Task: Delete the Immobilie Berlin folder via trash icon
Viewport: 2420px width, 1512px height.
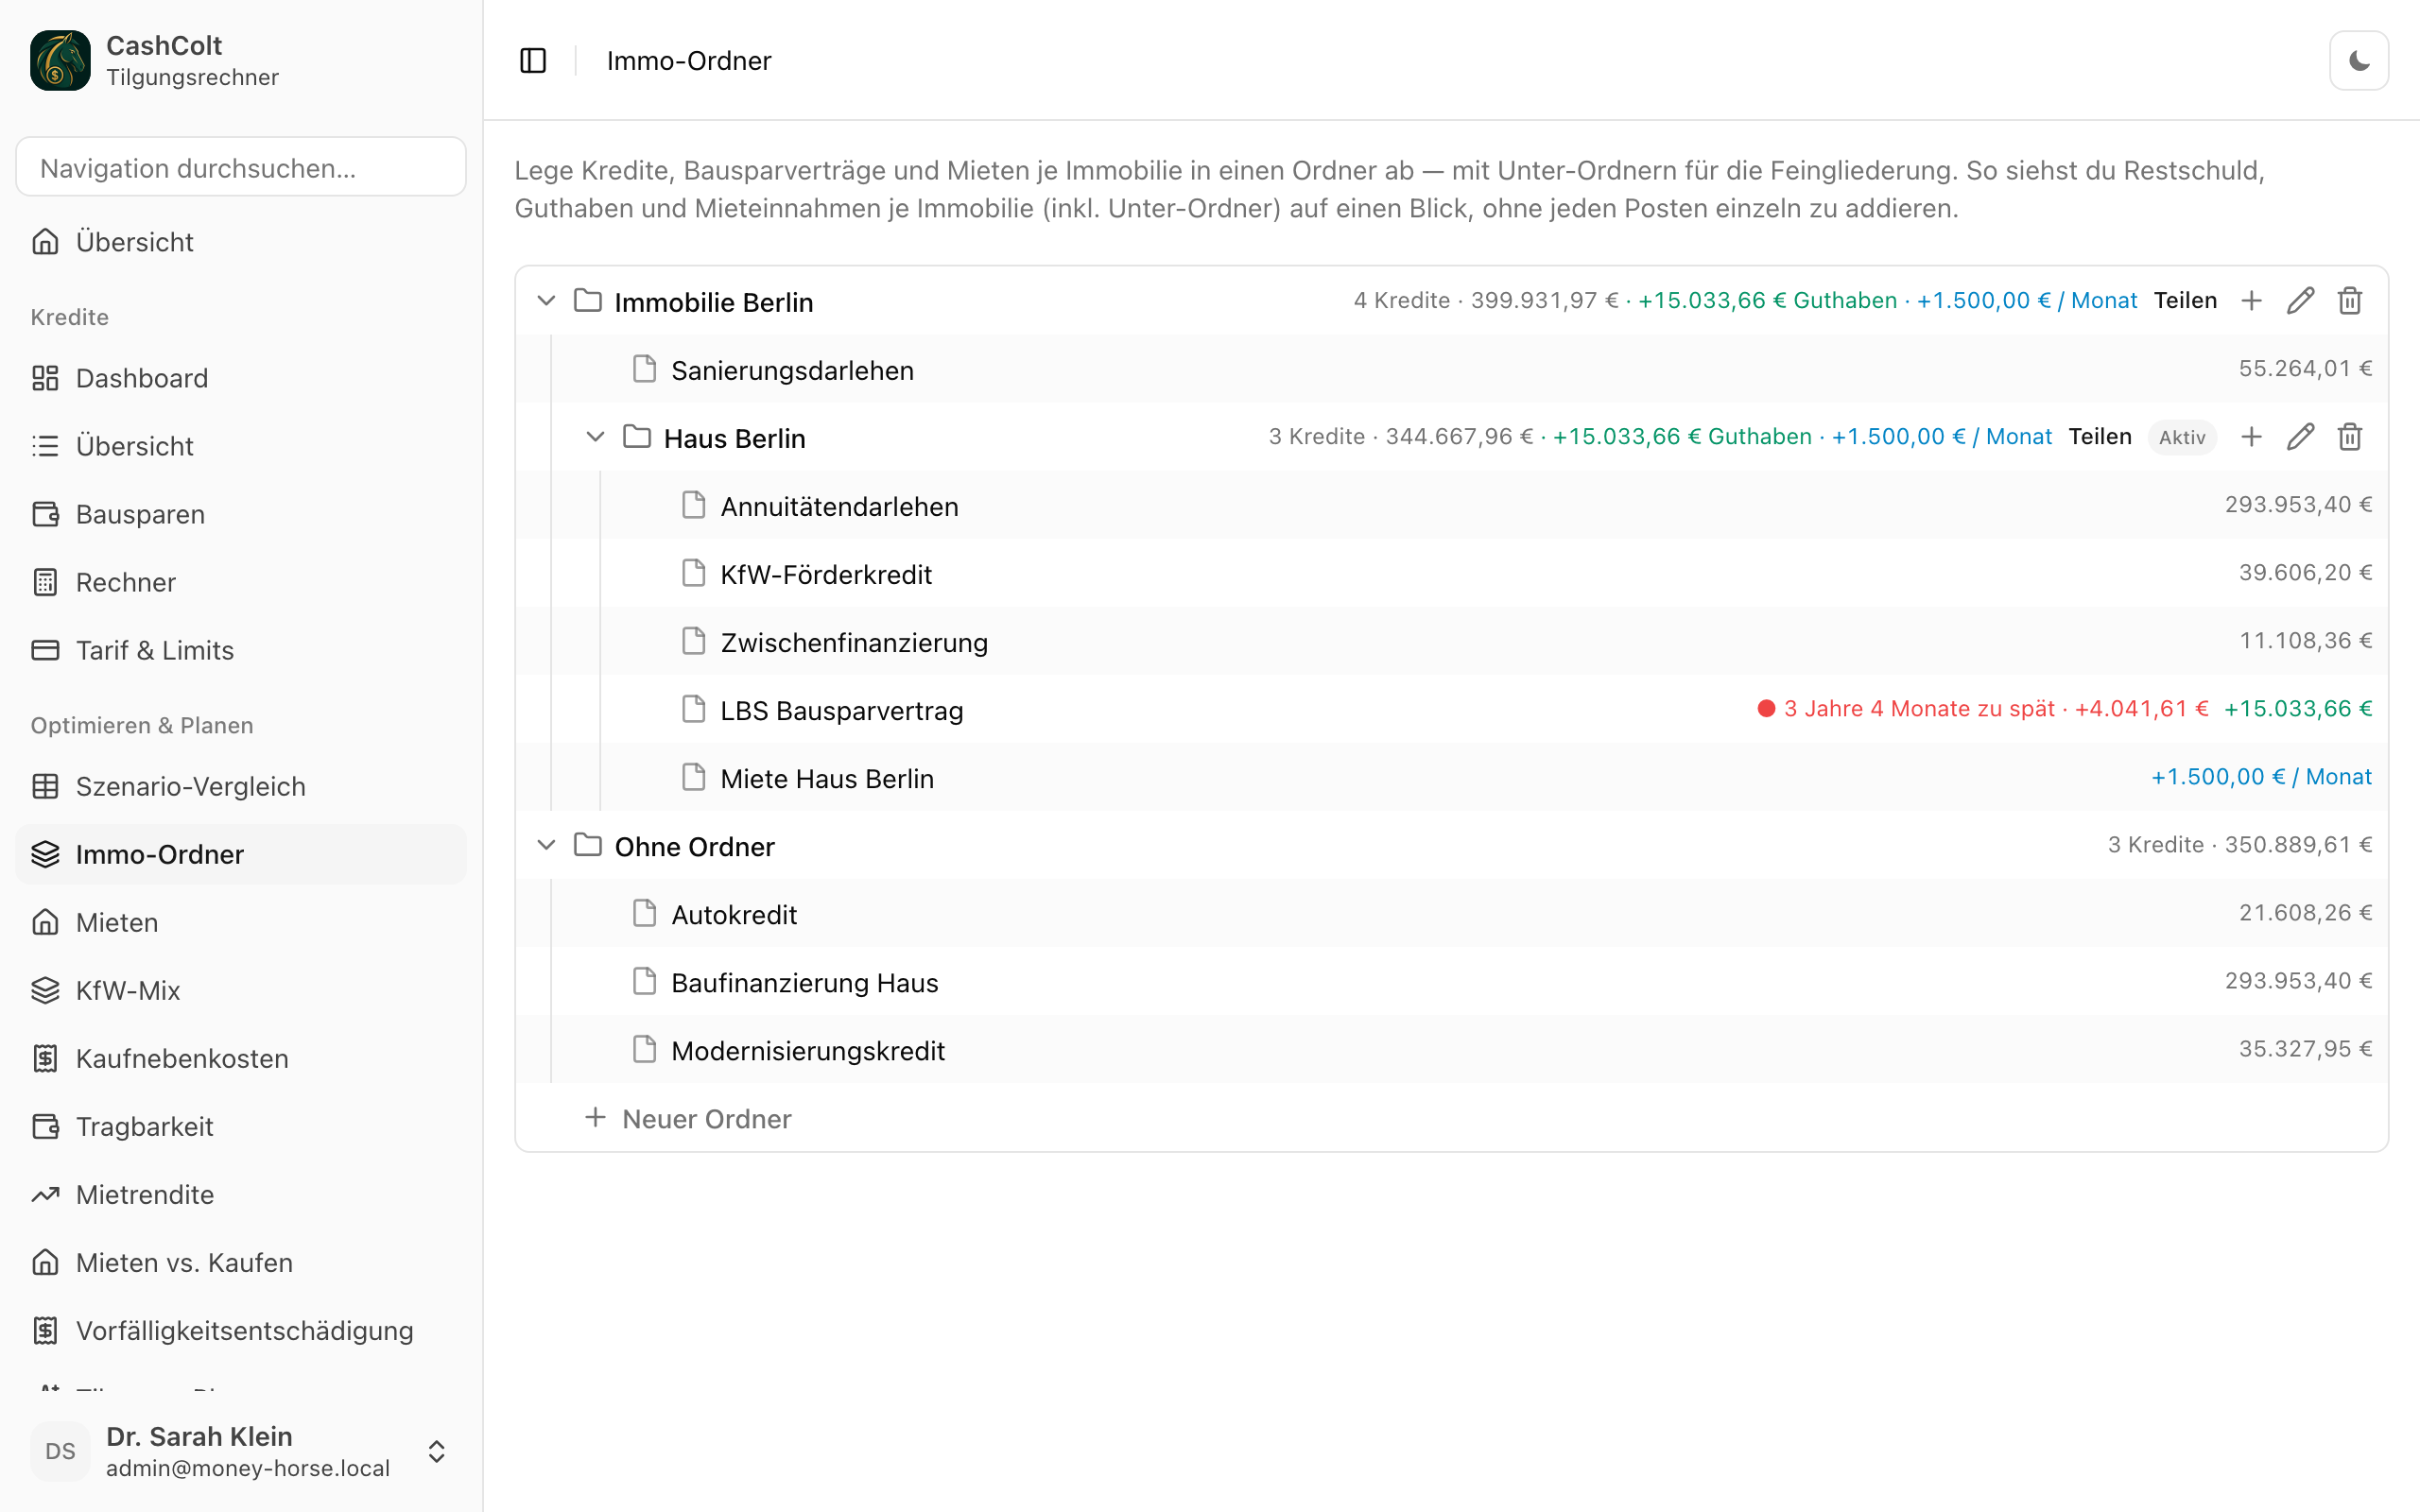Action: click(2349, 301)
